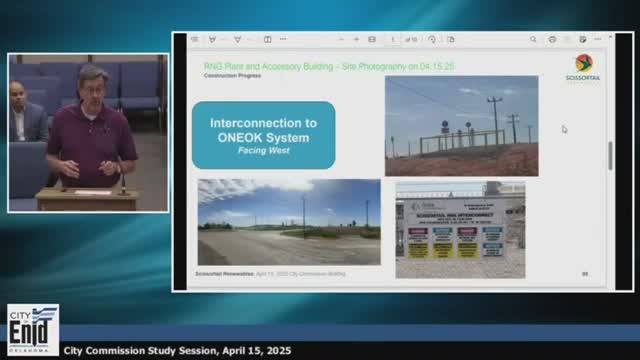Click the Construction Progress subtitle
The height and width of the screenshot is (360, 640).
coord(232,76)
